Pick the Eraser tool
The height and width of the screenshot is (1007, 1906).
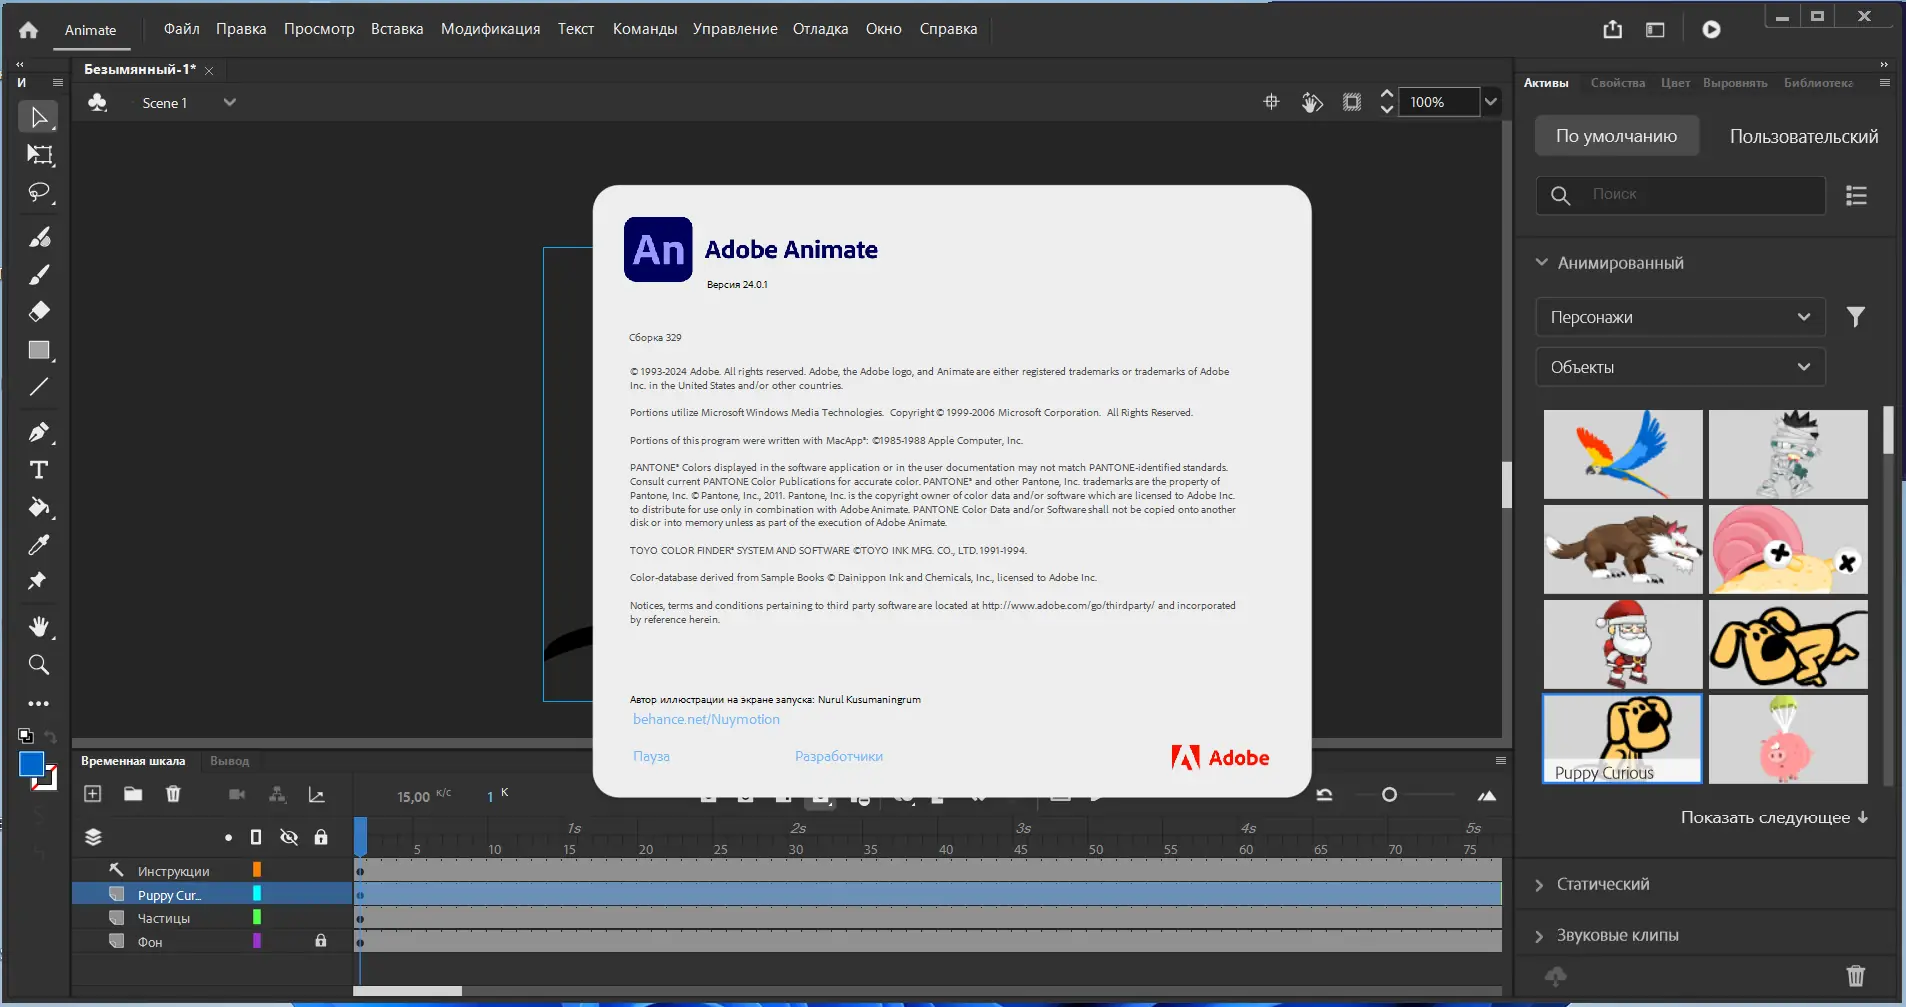coord(39,312)
